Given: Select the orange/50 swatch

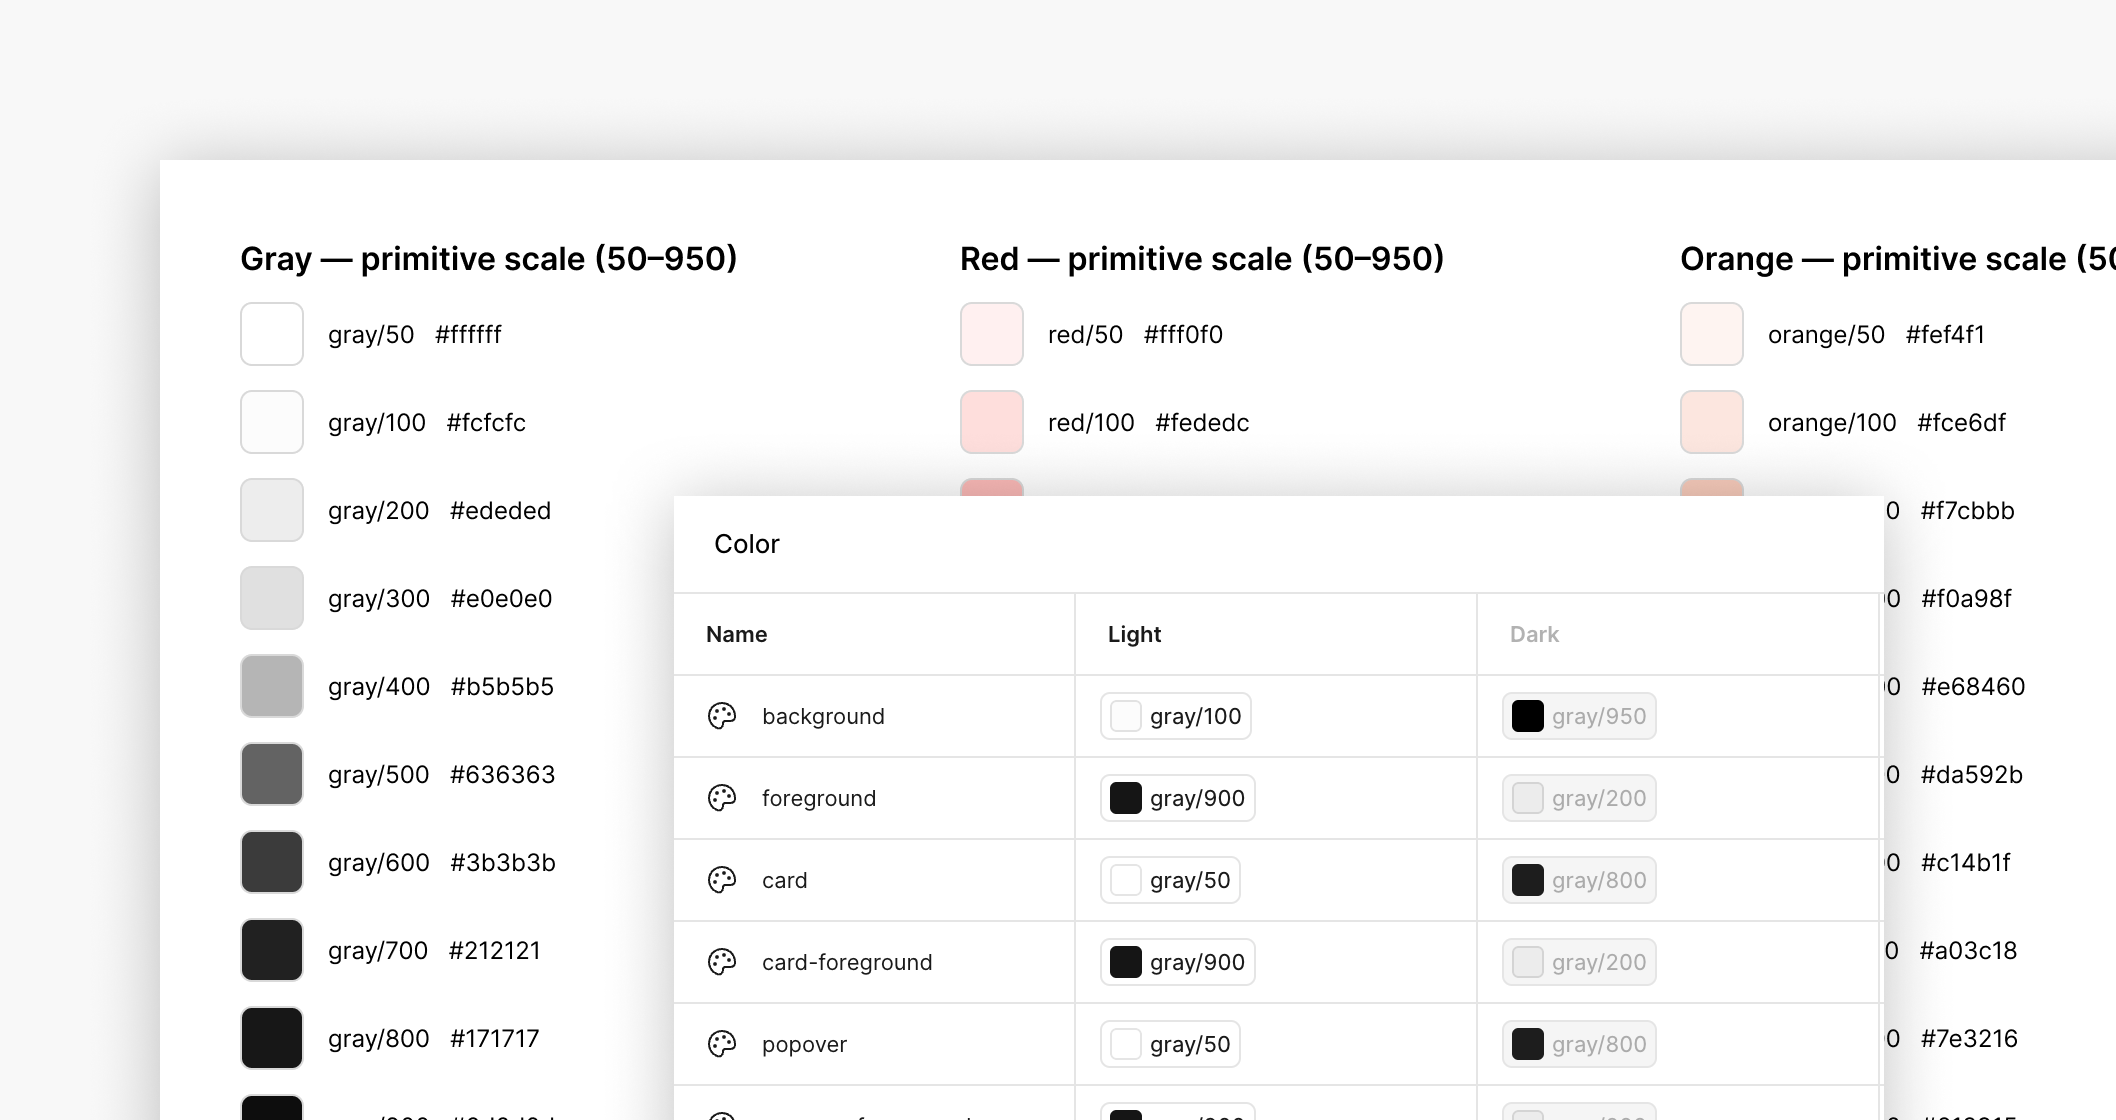Looking at the screenshot, I should click(x=1712, y=334).
